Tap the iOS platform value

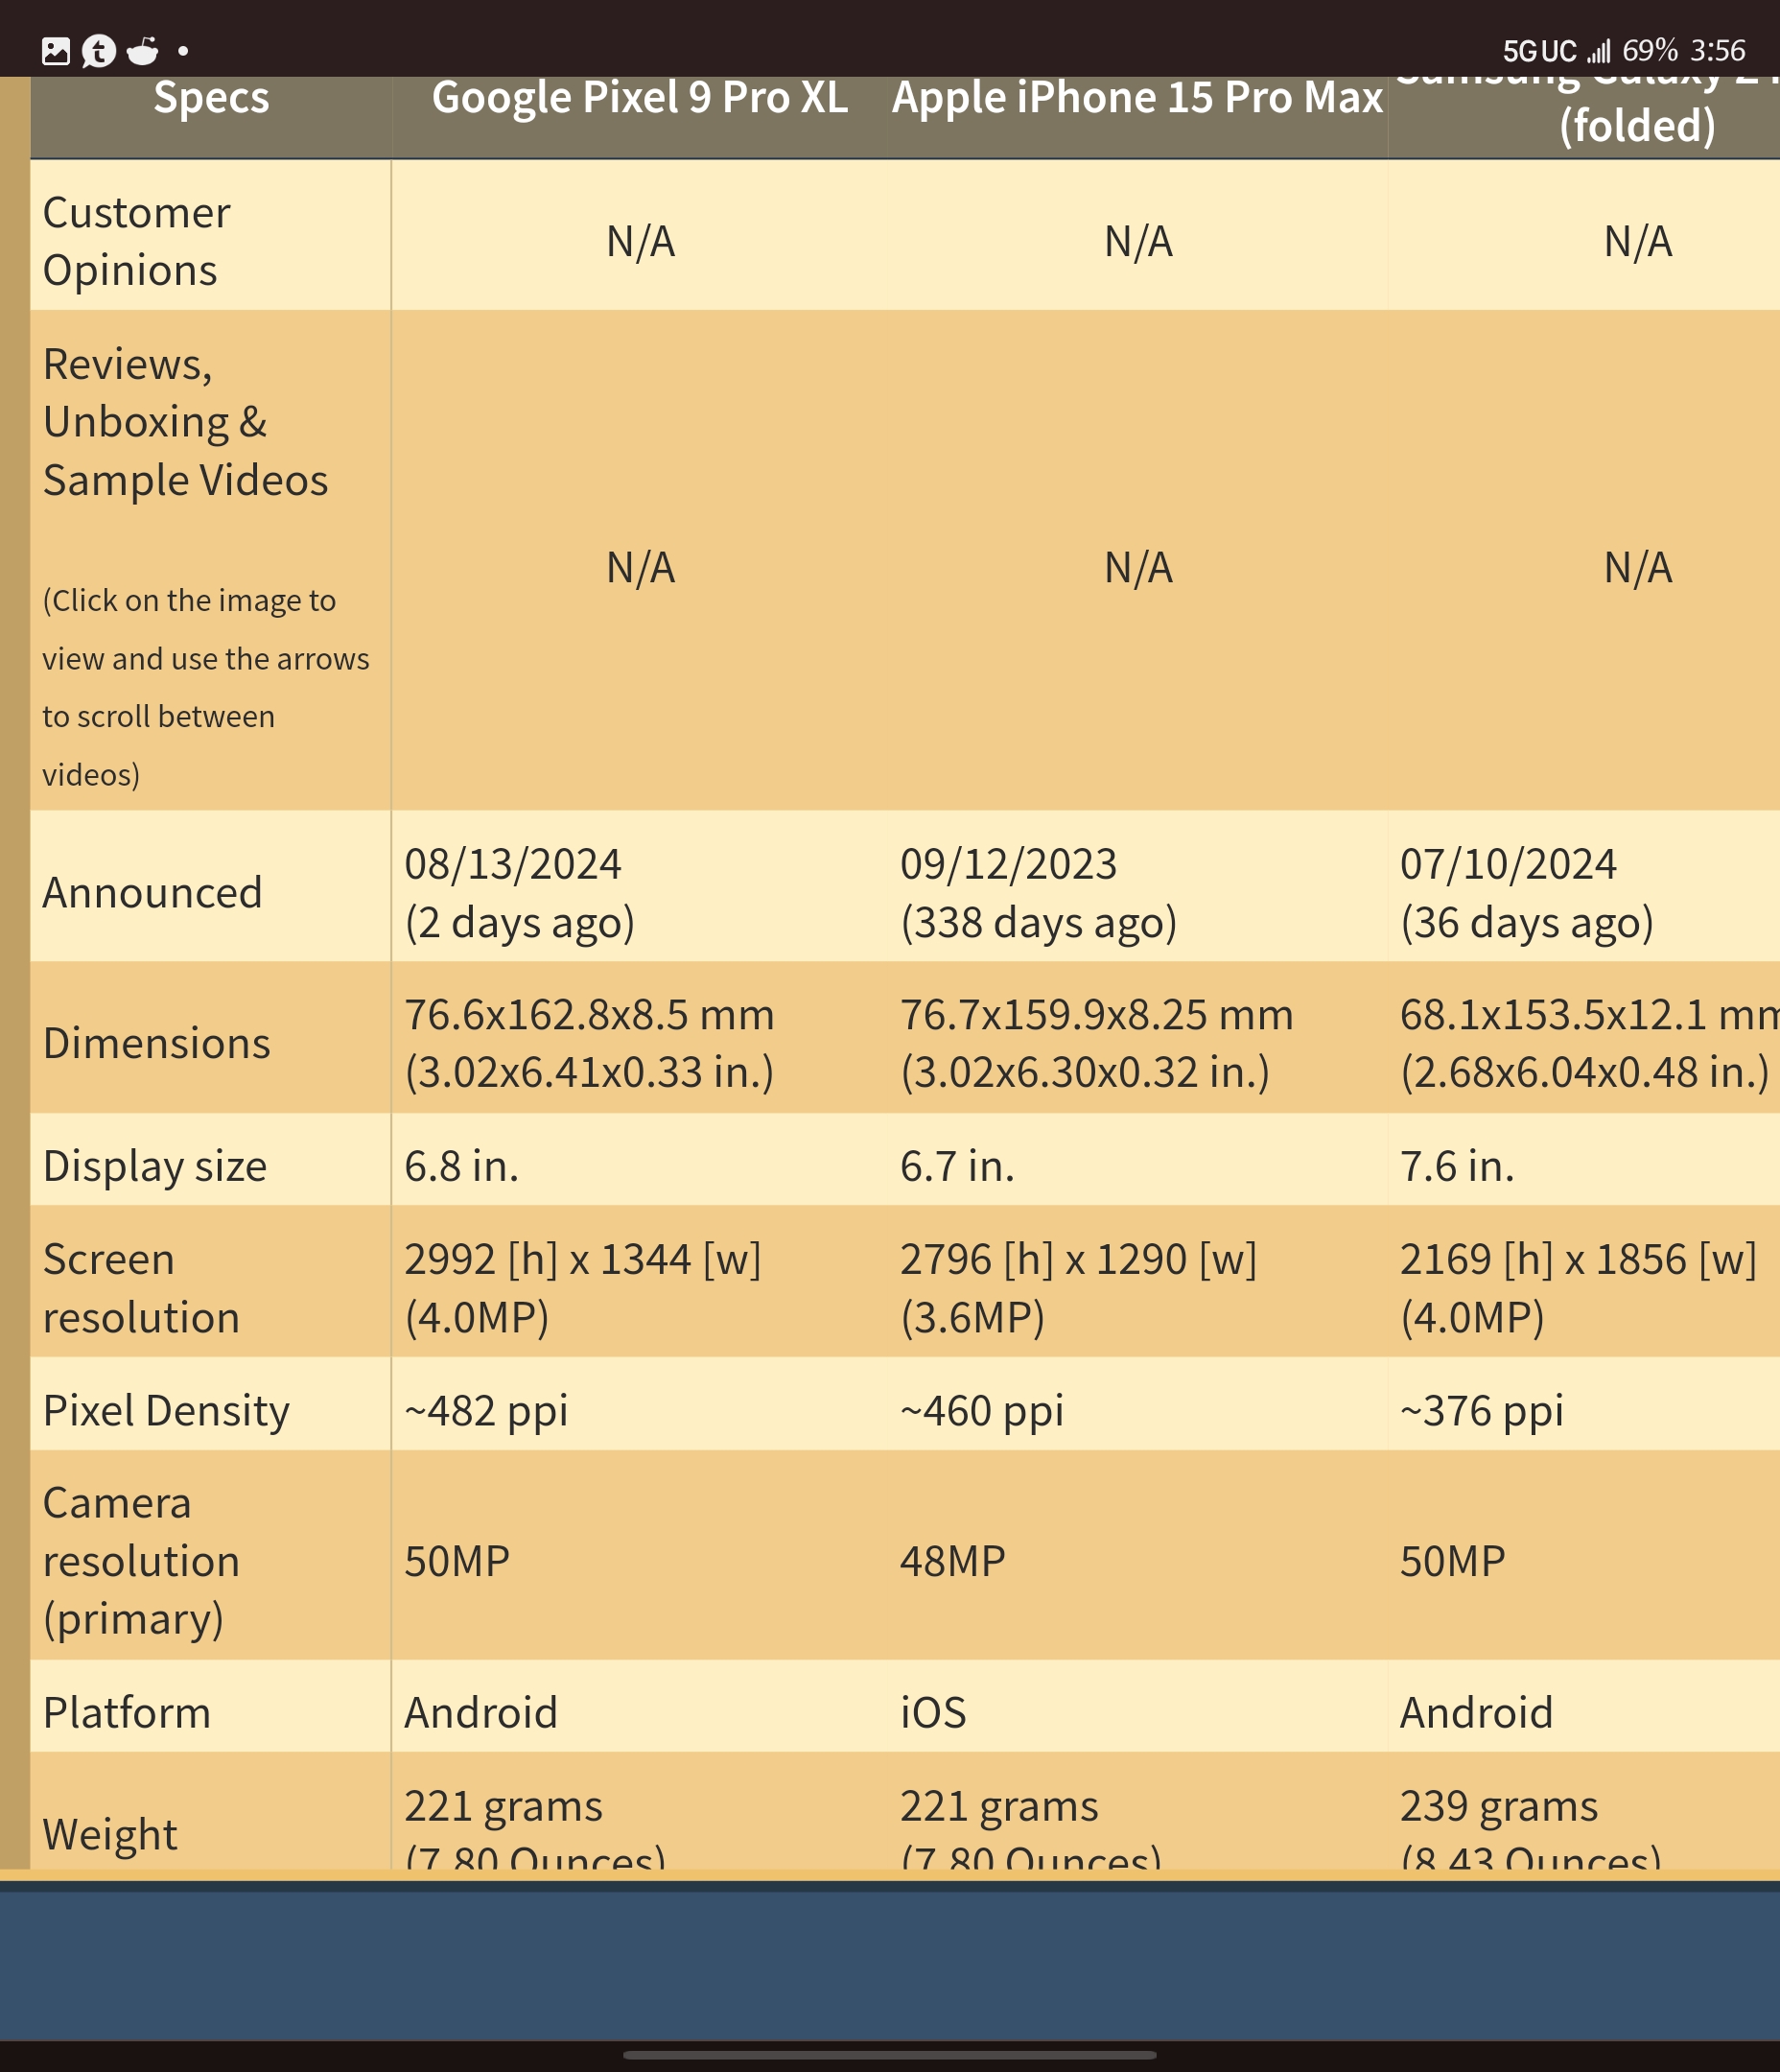[x=933, y=1712]
